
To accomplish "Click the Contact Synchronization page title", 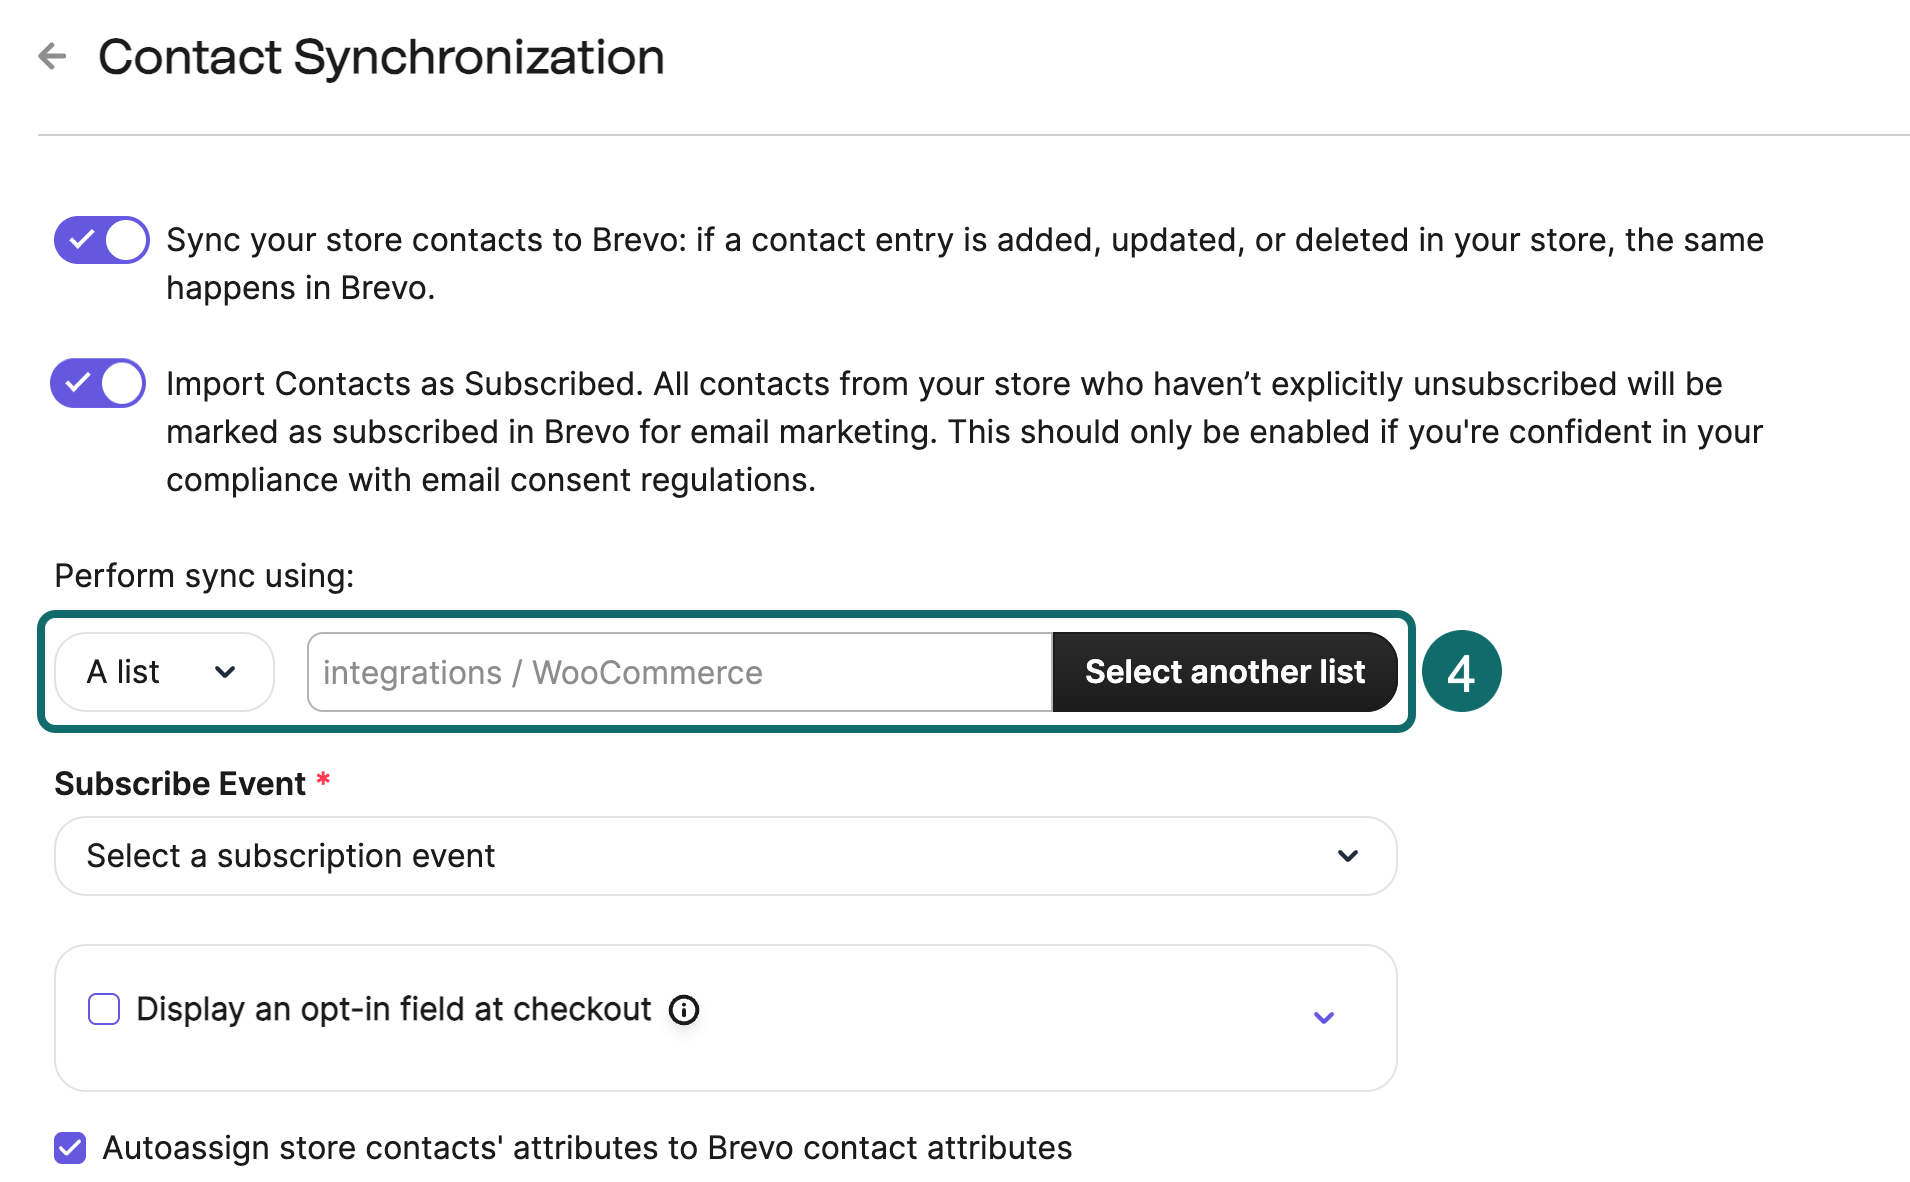I will coord(382,57).
